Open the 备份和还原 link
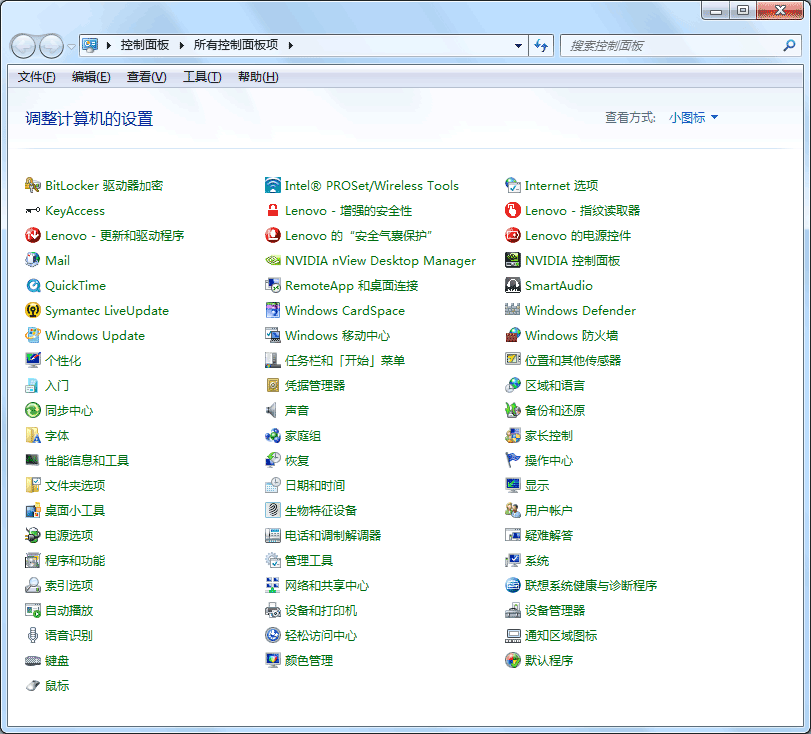This screenshot has height=734, width=811. tap(554, 410)
